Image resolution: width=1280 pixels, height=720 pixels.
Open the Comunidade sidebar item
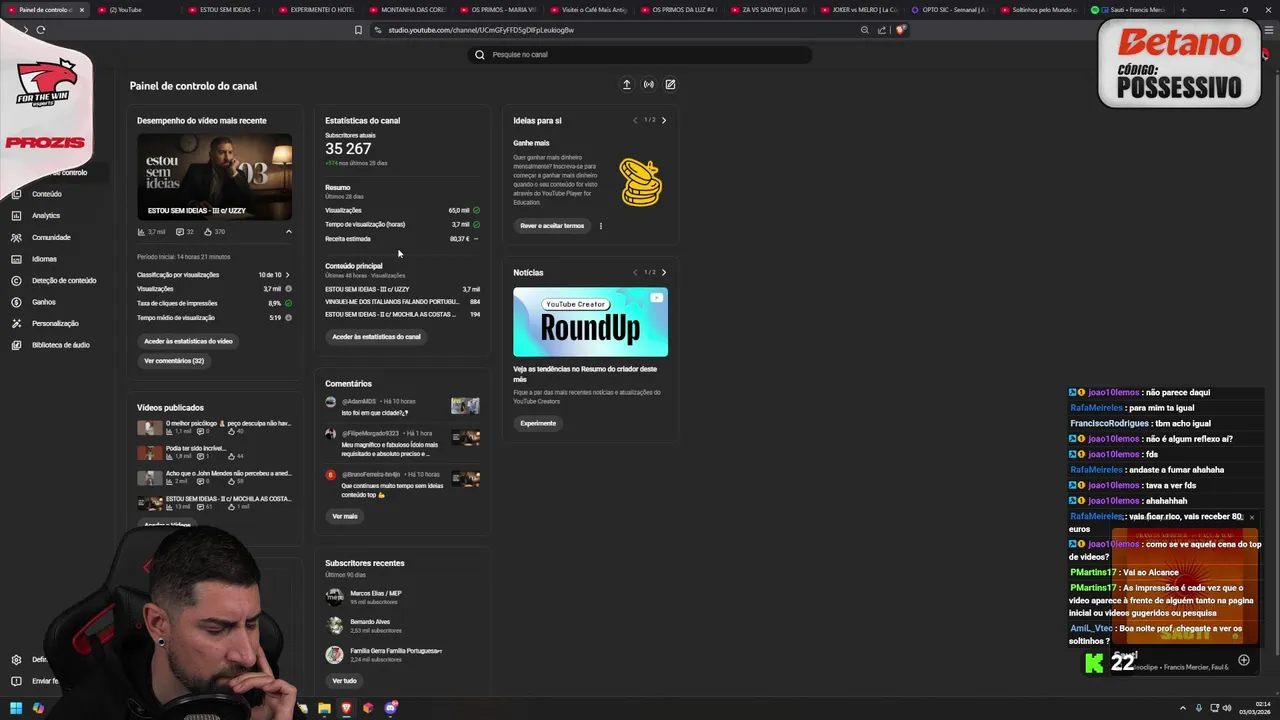click(x=50, y=237)
